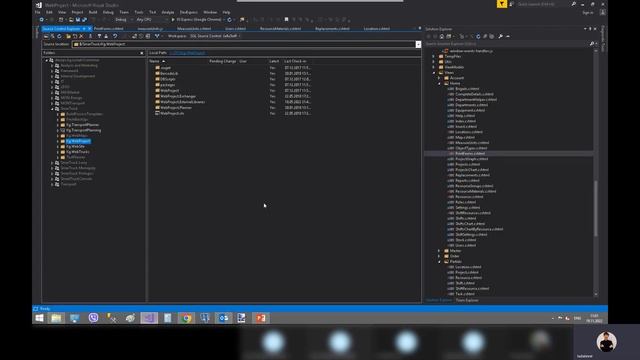Expand the Master folder in Solution Explorer
This screenshot has height=360, width=640.
pyautogui.click(x=440, y=251)
